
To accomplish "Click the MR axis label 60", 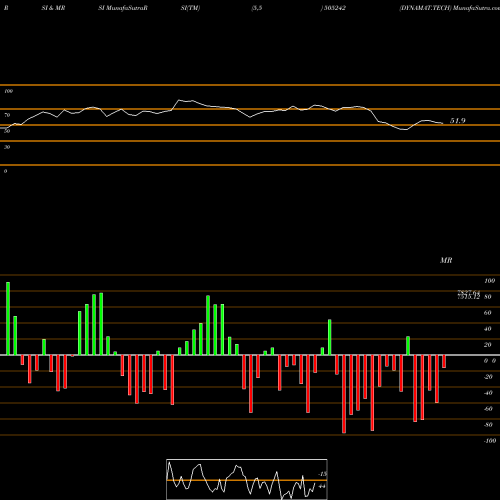I will [x=488, y=313].
